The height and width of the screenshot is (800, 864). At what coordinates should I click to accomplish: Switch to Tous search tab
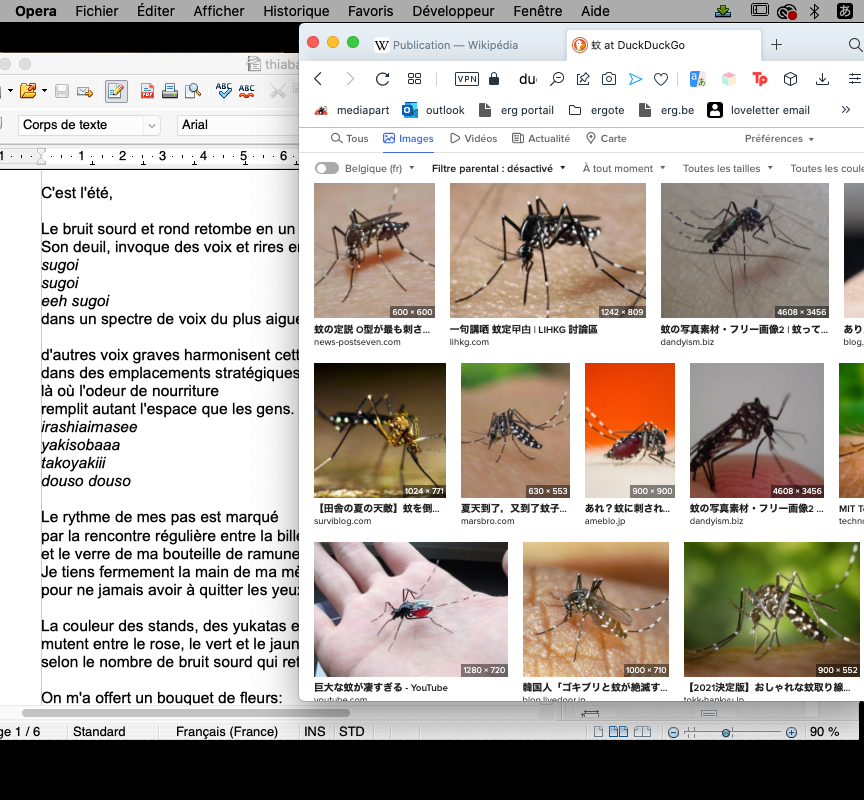(x=349, y=138)
